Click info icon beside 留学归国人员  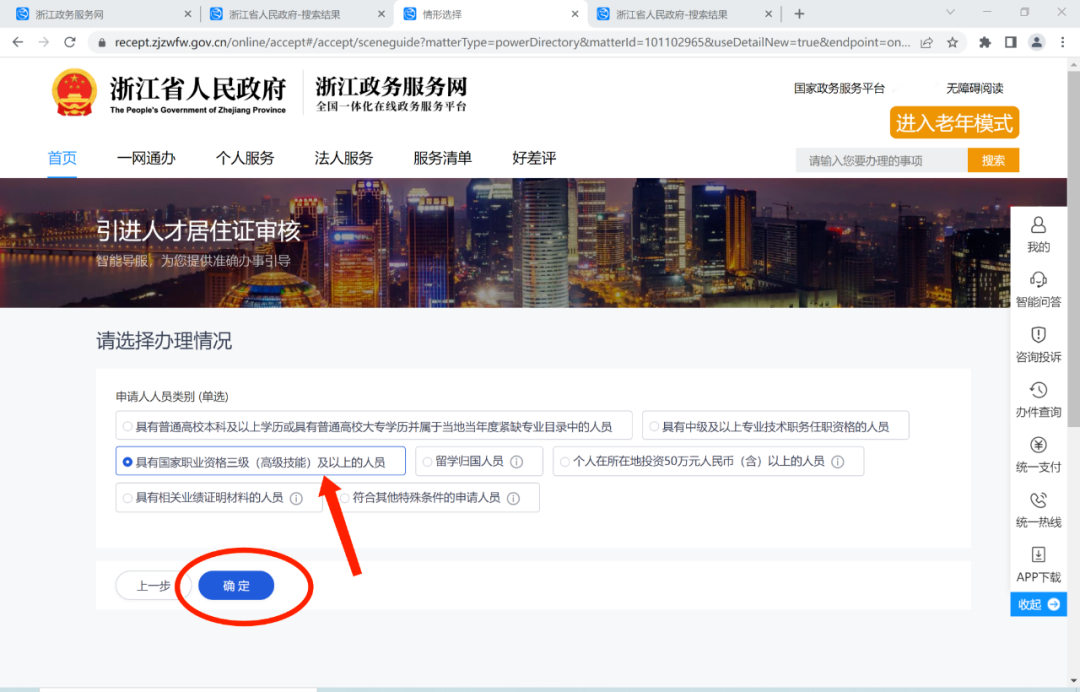(517, 462)
